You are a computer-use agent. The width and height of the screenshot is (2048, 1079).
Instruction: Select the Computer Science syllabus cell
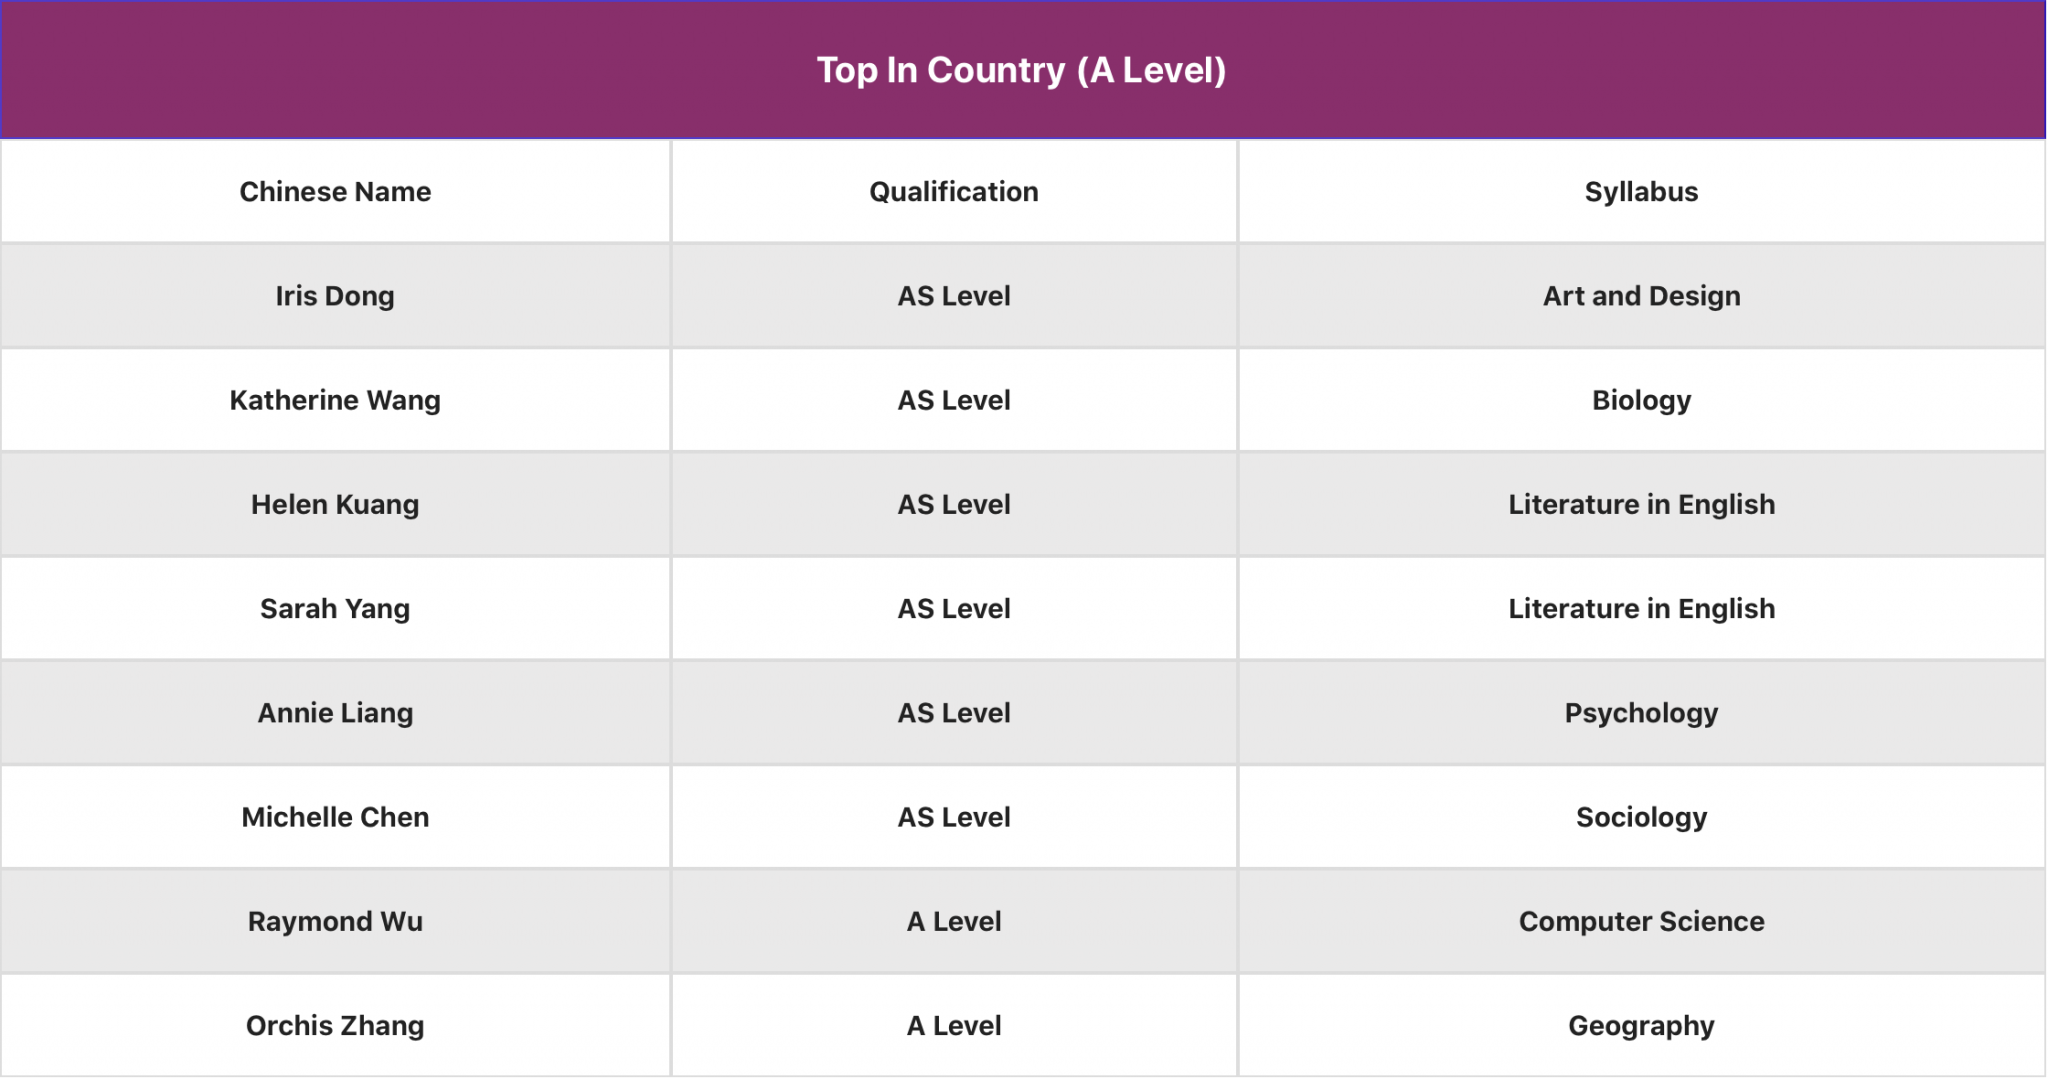coord(1641,922)
